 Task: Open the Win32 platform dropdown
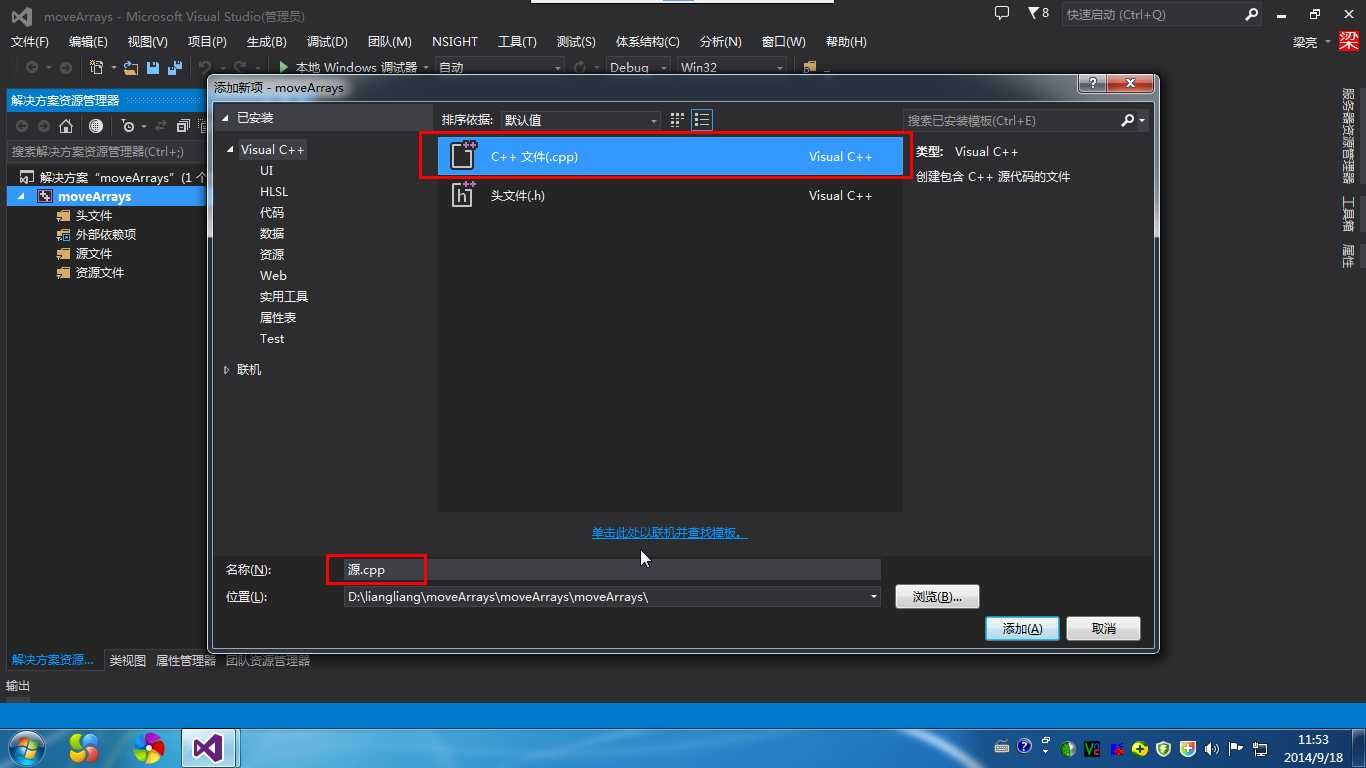[x=732, y=67]
